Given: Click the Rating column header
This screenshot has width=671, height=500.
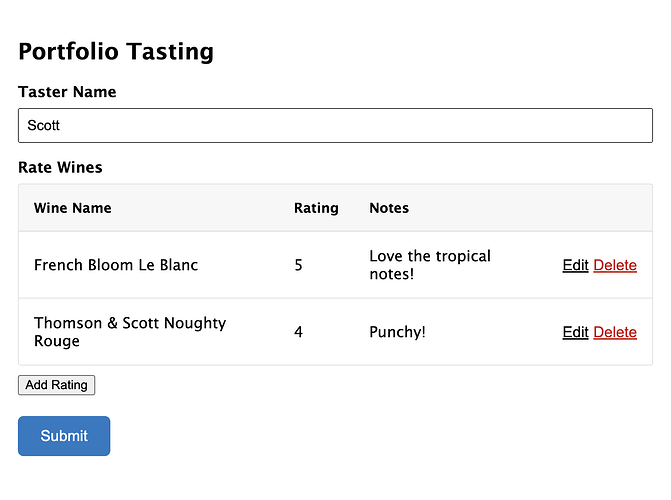Looking at the screenshot, I should [x=316, y=208].
